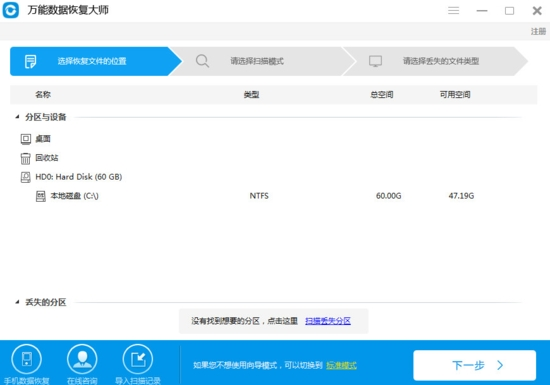Select the 桌面 desktop item
This screenshot has height=385, width=550.
coord(43,139)
